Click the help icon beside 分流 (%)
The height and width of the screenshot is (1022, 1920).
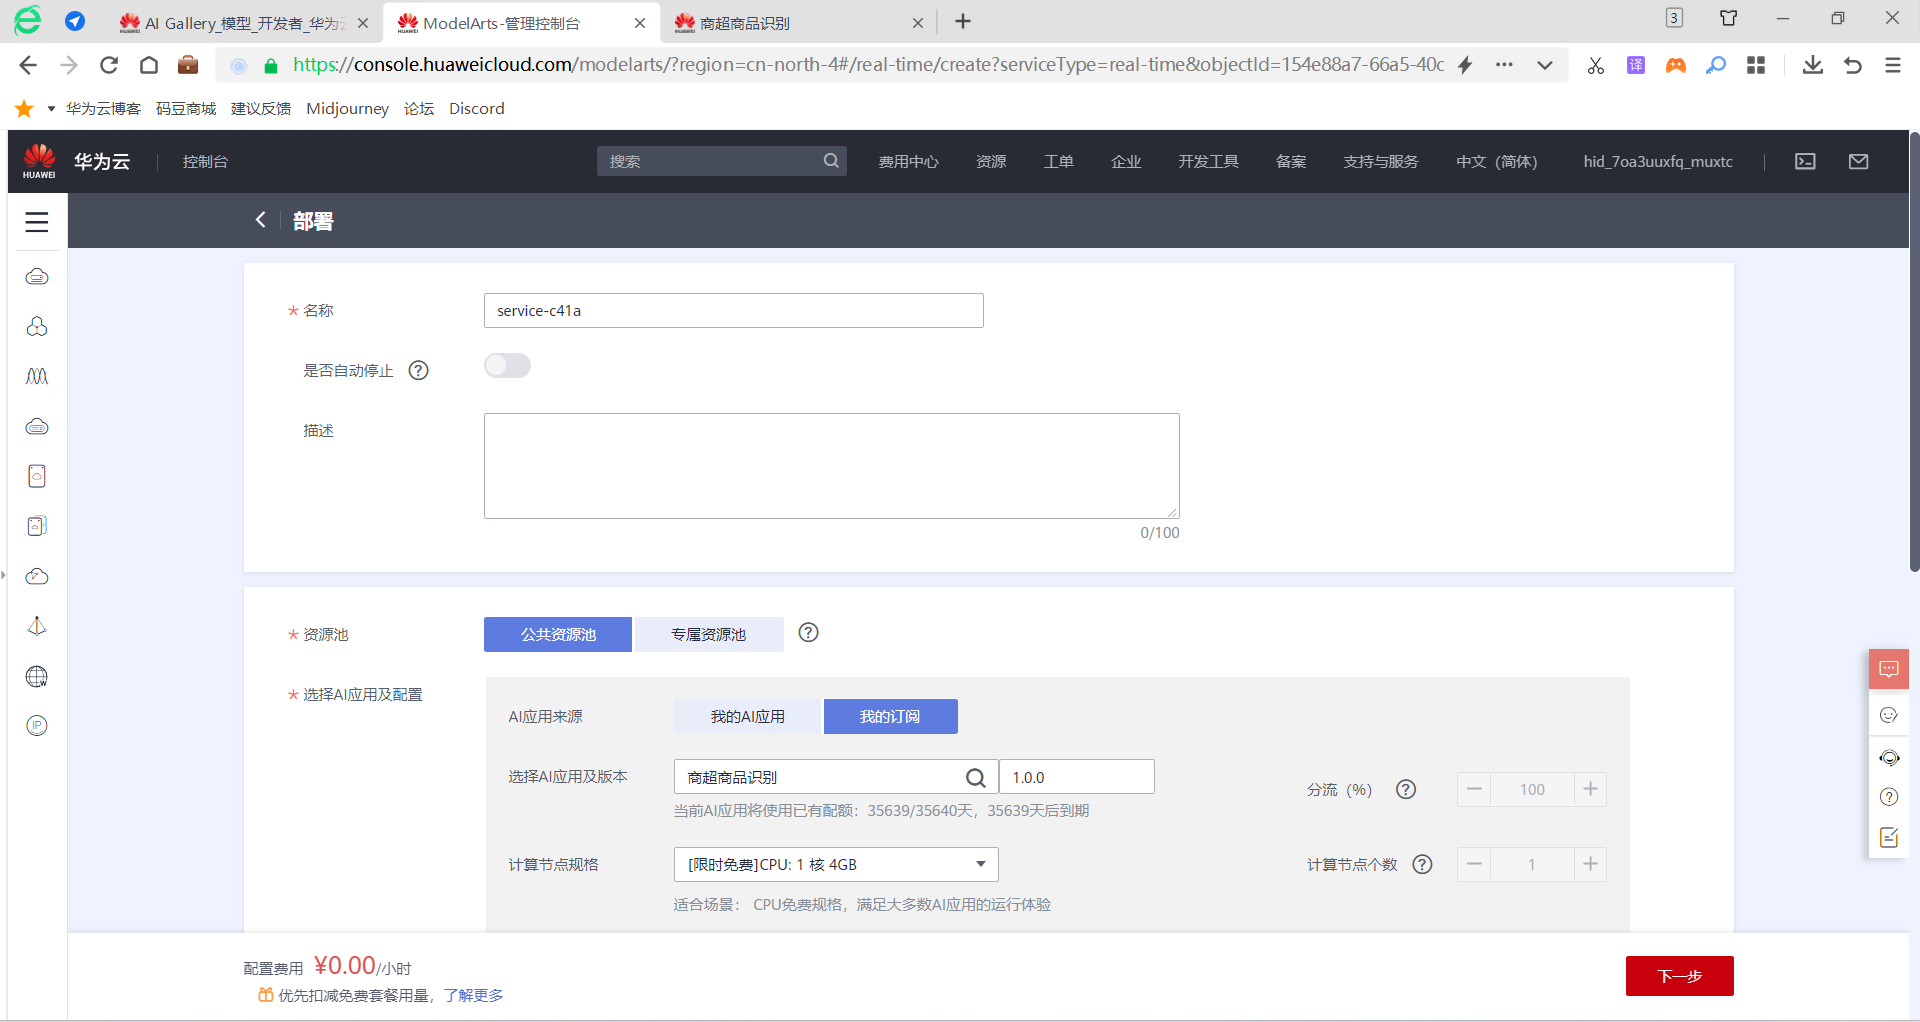pos(1406,789)
